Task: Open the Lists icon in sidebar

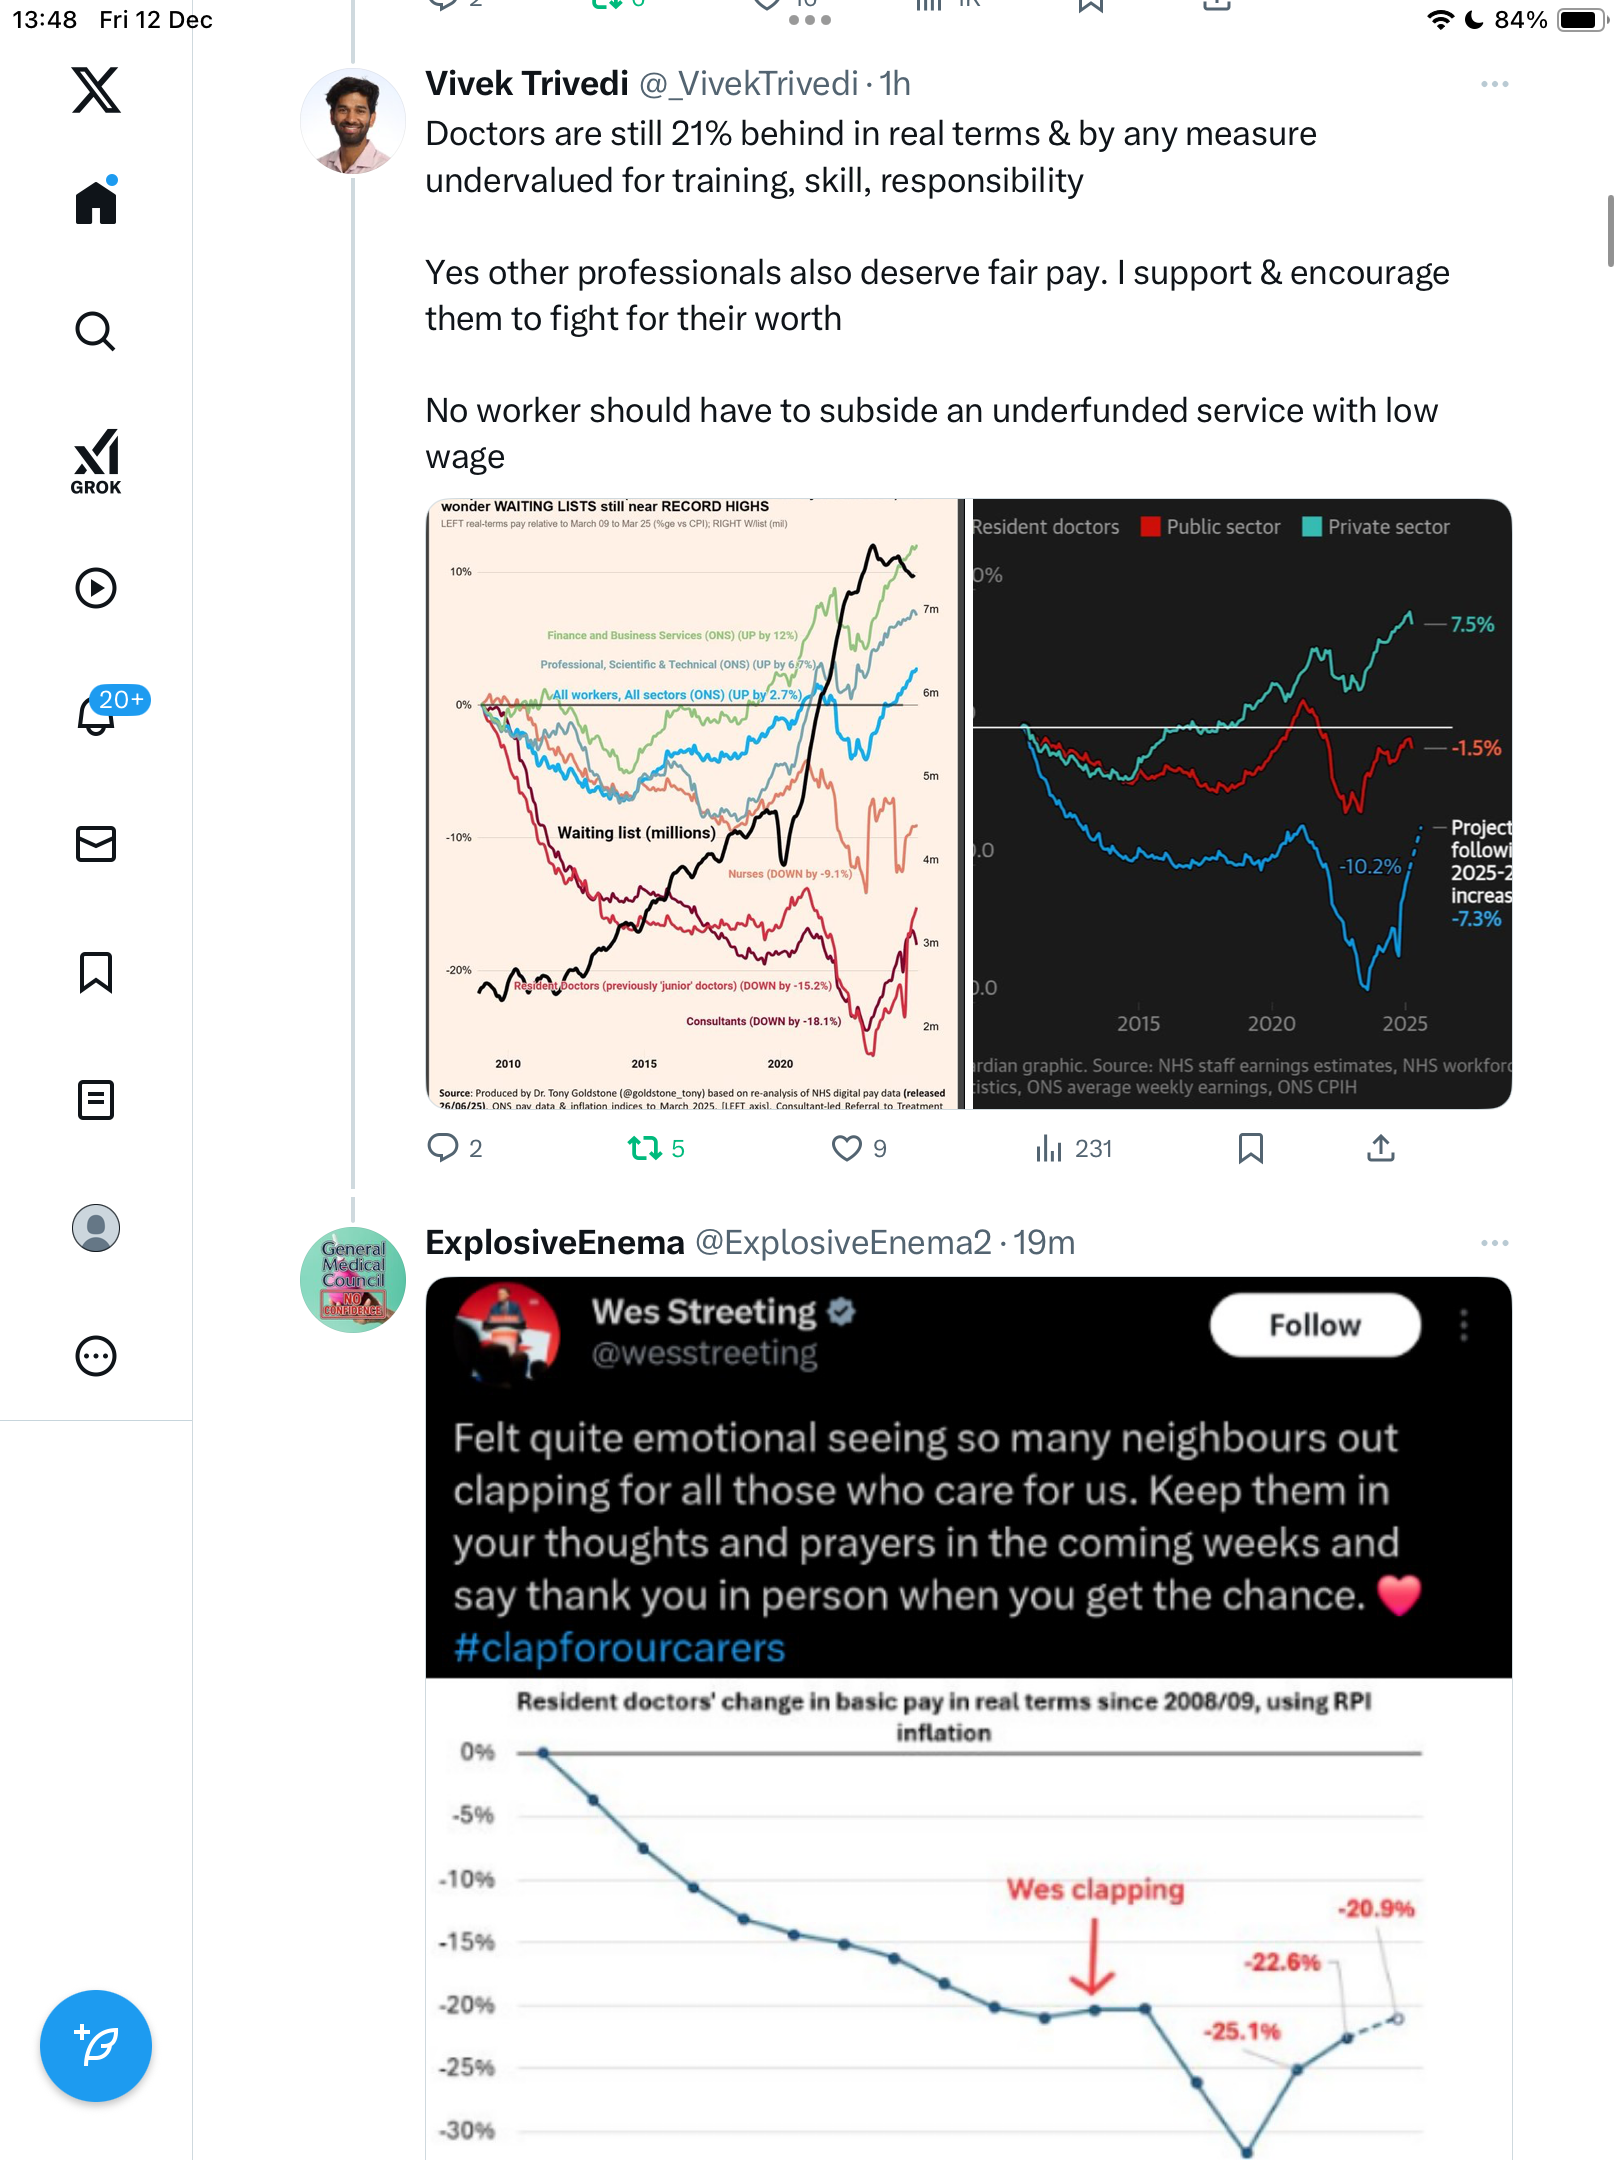Action: click(96, 1100)
